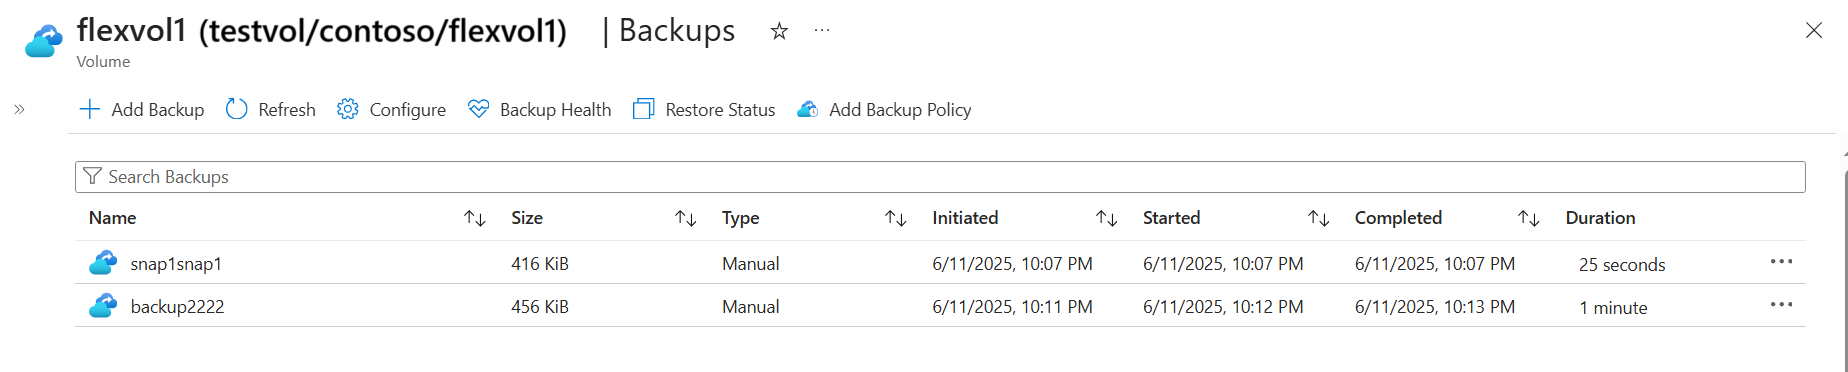Image resolution: width=1848 pixels, height=372 pixels.
Task: Sort backups by Type column
Action: (x=896, y=218)
